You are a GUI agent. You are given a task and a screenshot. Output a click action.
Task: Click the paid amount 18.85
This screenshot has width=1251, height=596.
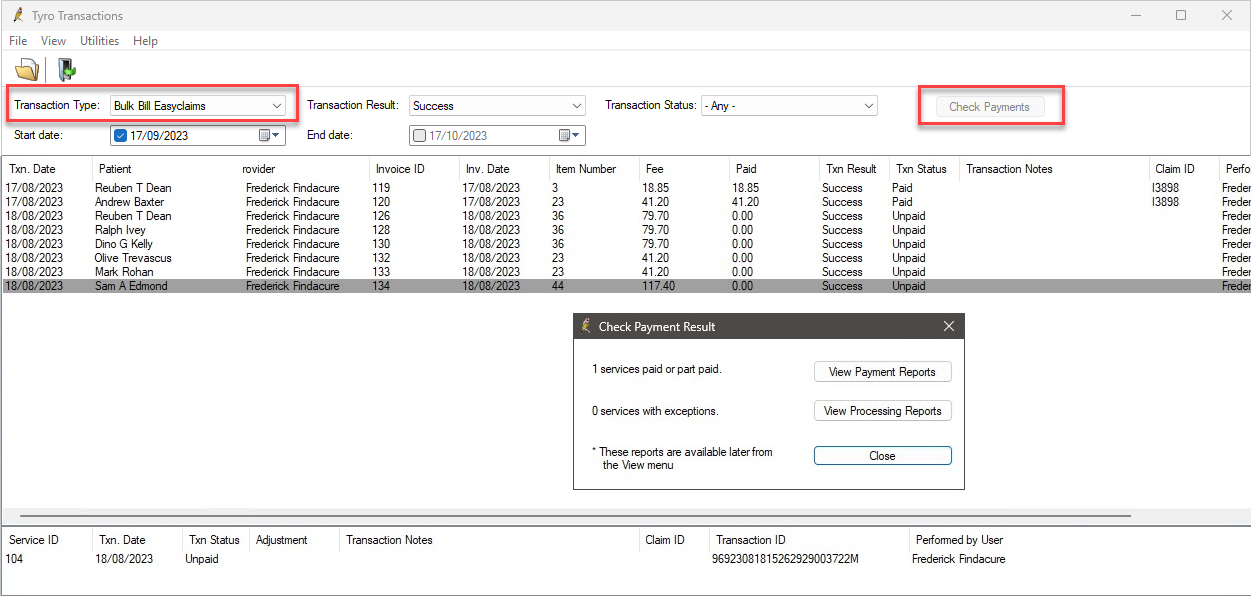(746, 188)
